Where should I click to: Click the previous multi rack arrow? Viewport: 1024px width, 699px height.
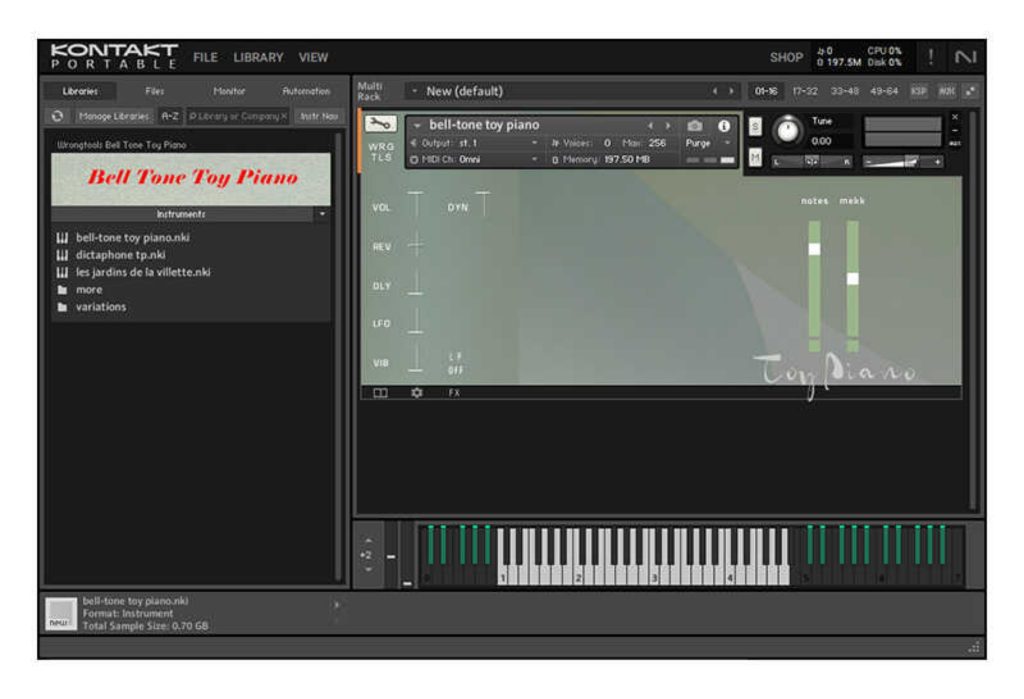[x=714, y=91]
